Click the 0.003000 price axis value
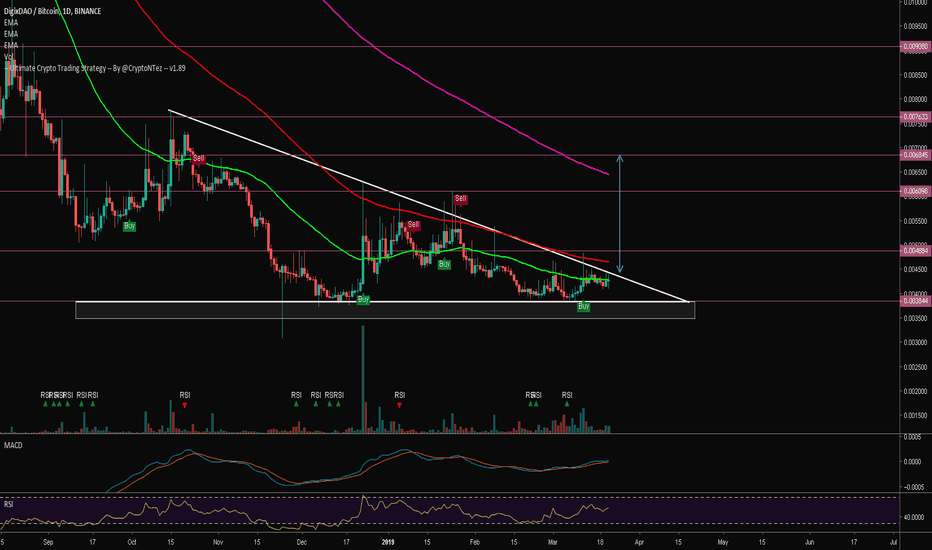 [x=915, y=342]
